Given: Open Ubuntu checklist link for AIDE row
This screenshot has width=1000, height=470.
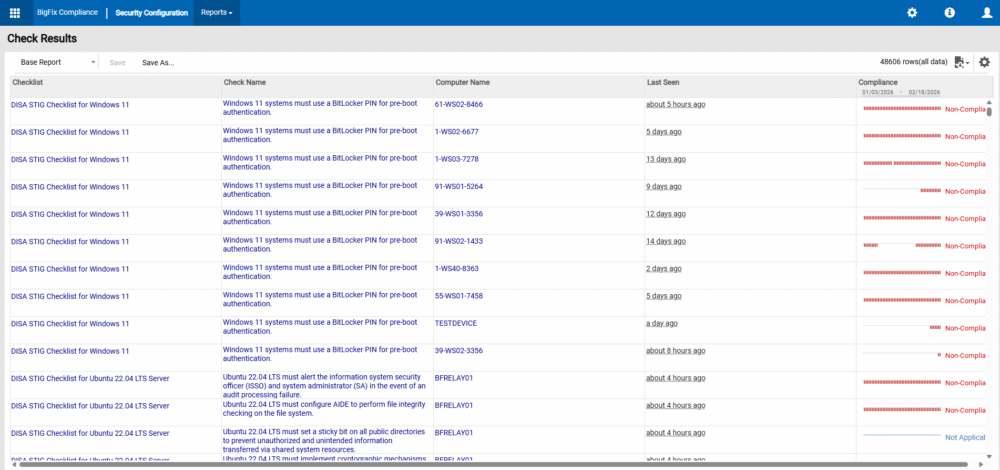Looking at the screenshot, I should pyautogui.click(x=90, y=406).
